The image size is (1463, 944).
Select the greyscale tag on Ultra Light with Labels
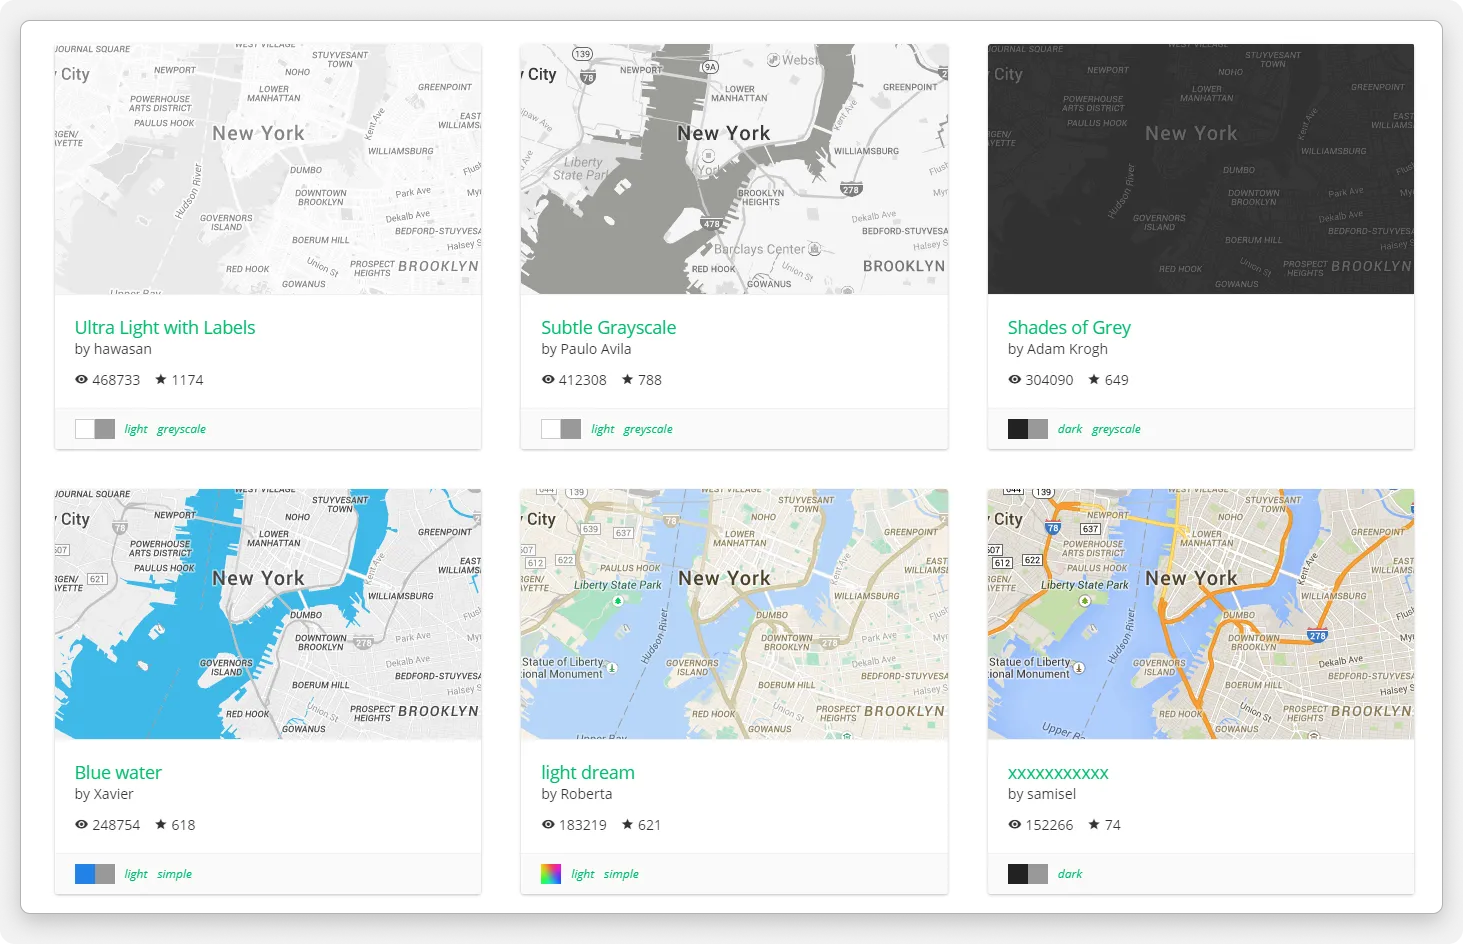point(181,429)
